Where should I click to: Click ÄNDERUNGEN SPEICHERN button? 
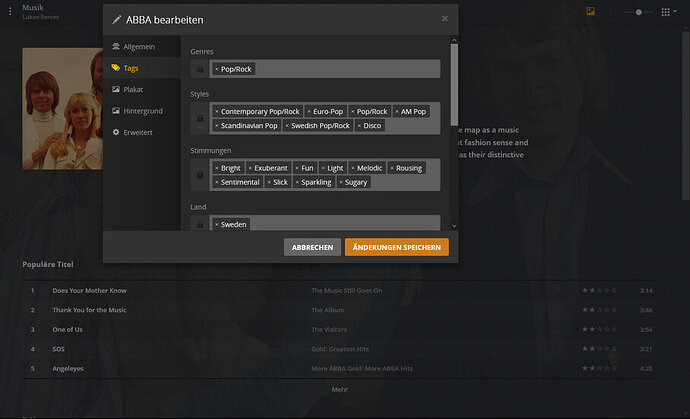tap(396, 247)
